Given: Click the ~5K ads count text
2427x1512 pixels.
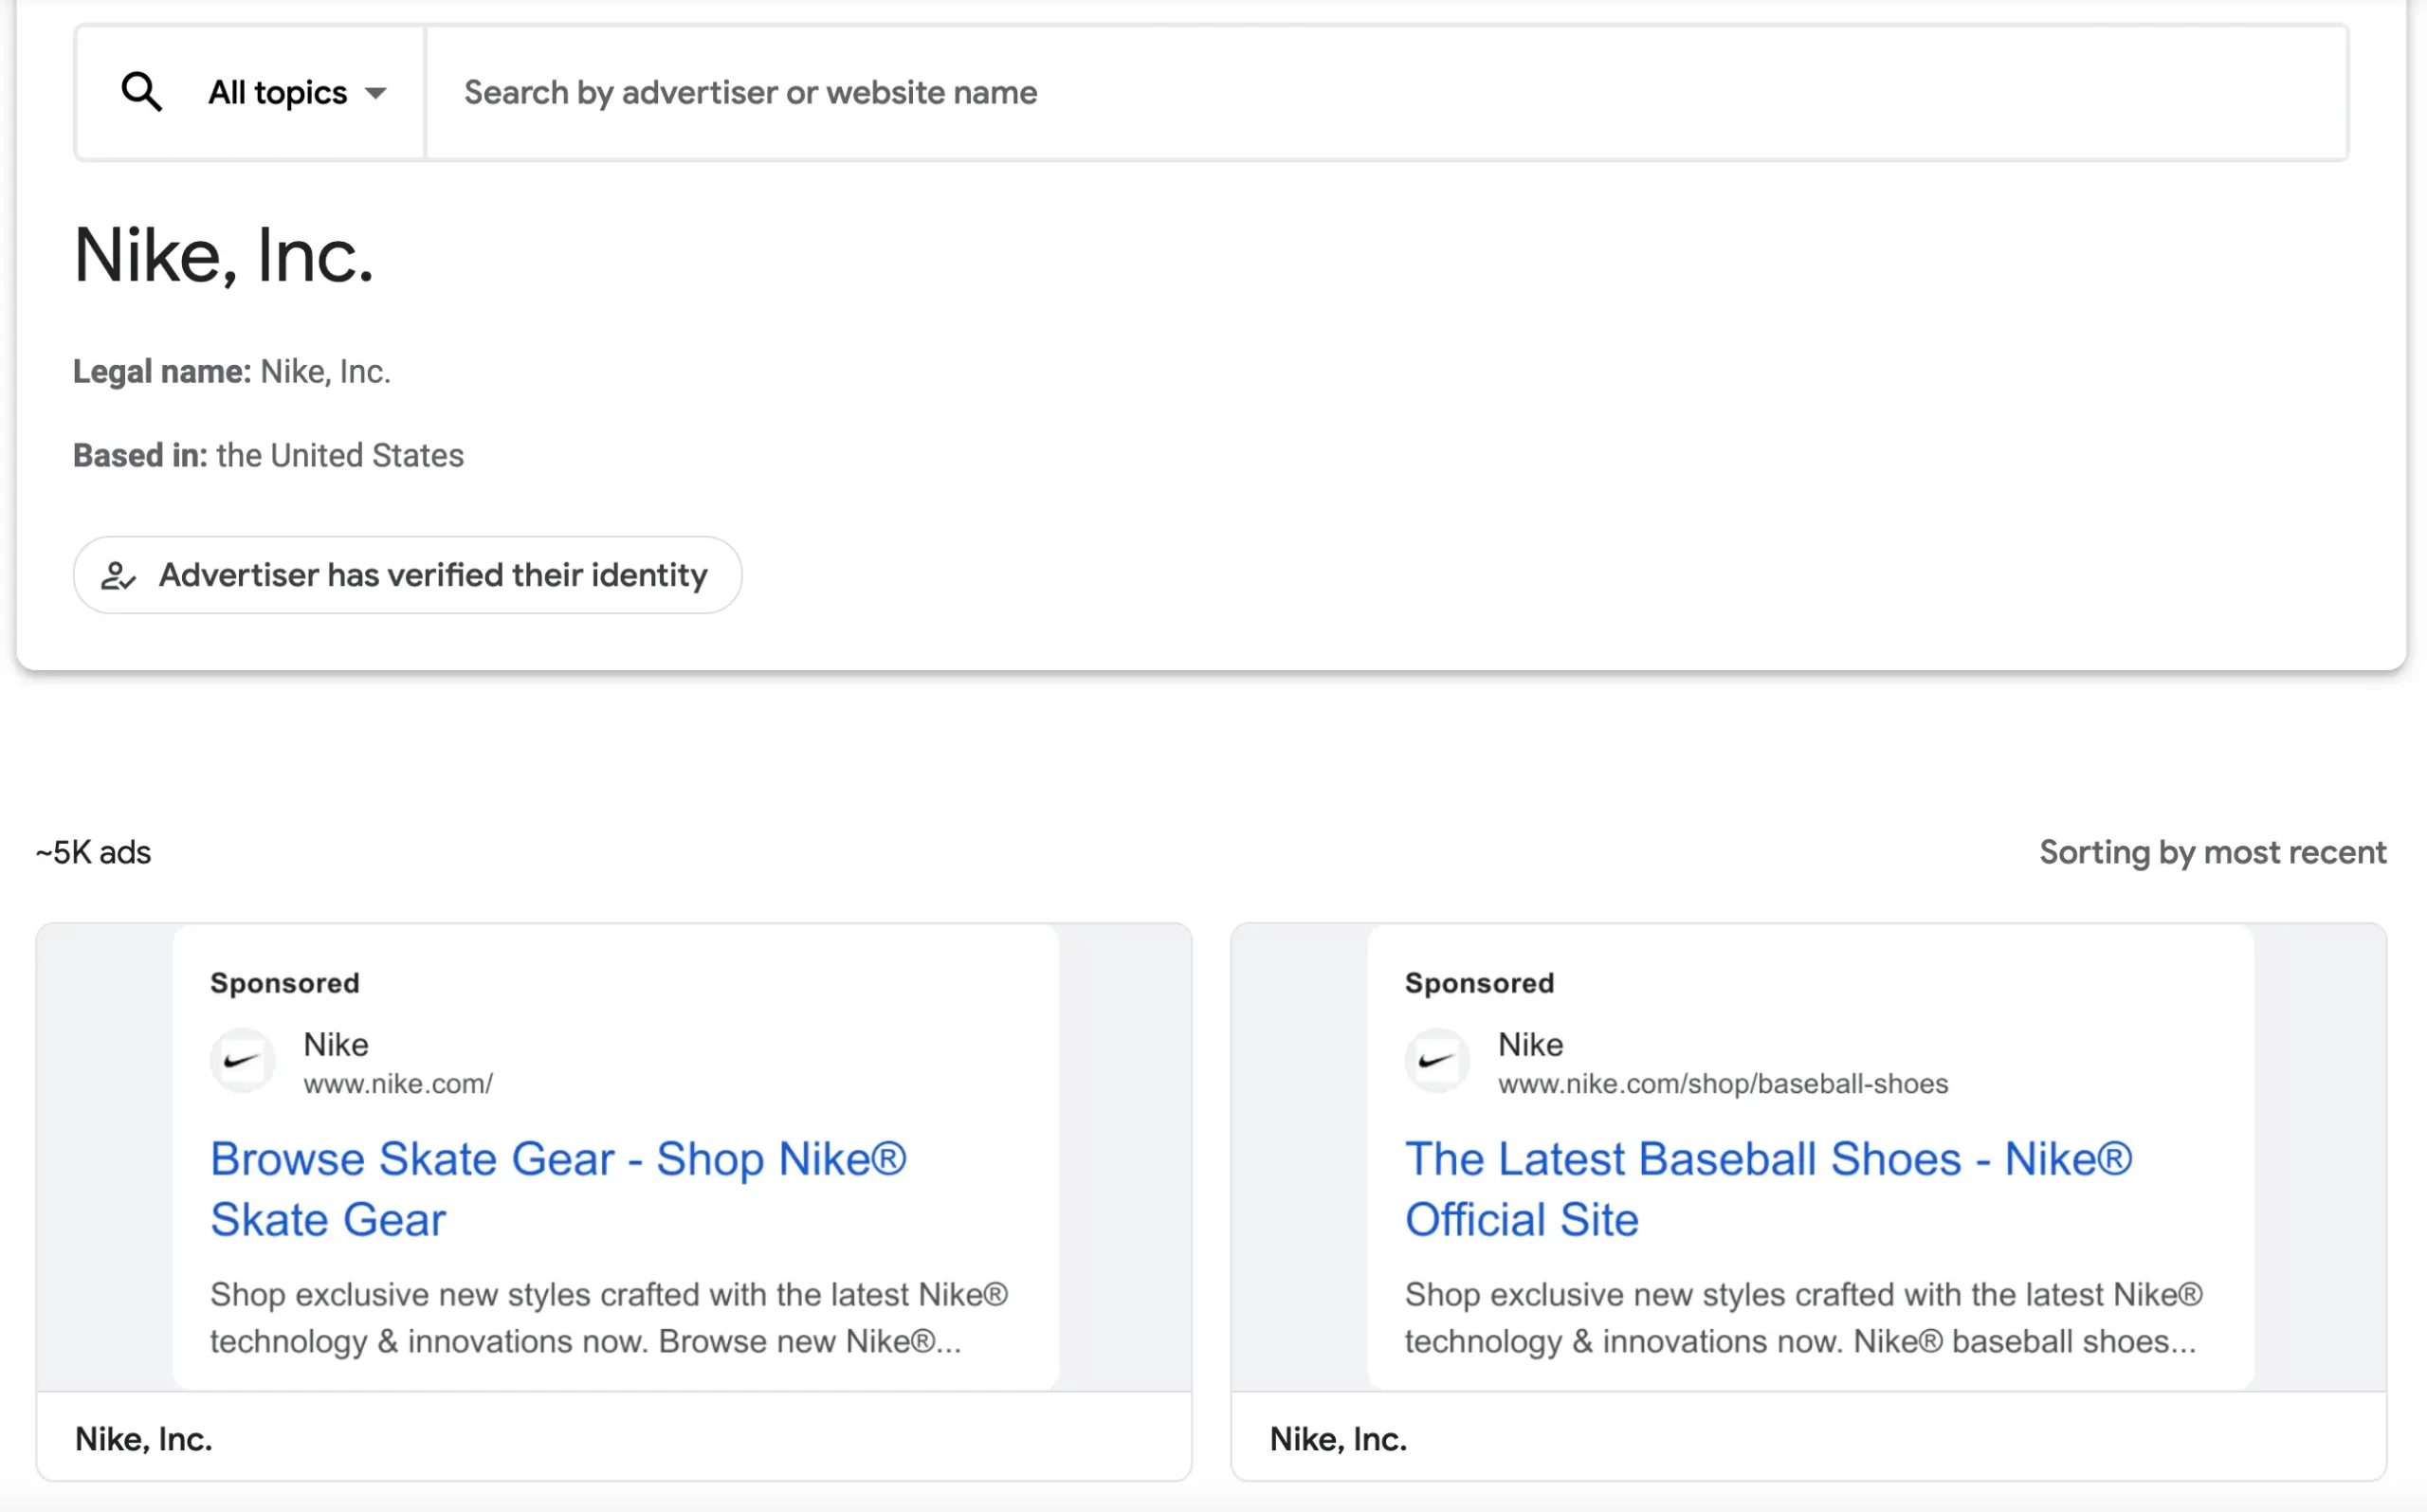Looking at the screenshot, I should 94,853.
